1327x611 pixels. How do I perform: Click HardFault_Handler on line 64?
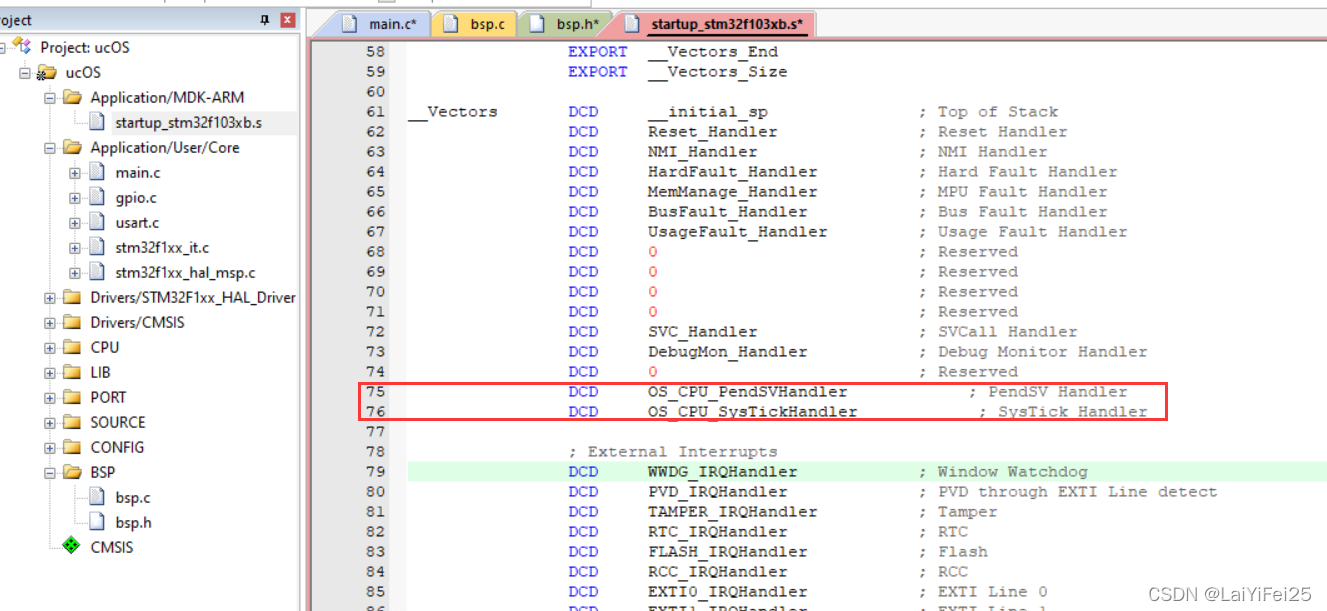click(x=732, y=171)
